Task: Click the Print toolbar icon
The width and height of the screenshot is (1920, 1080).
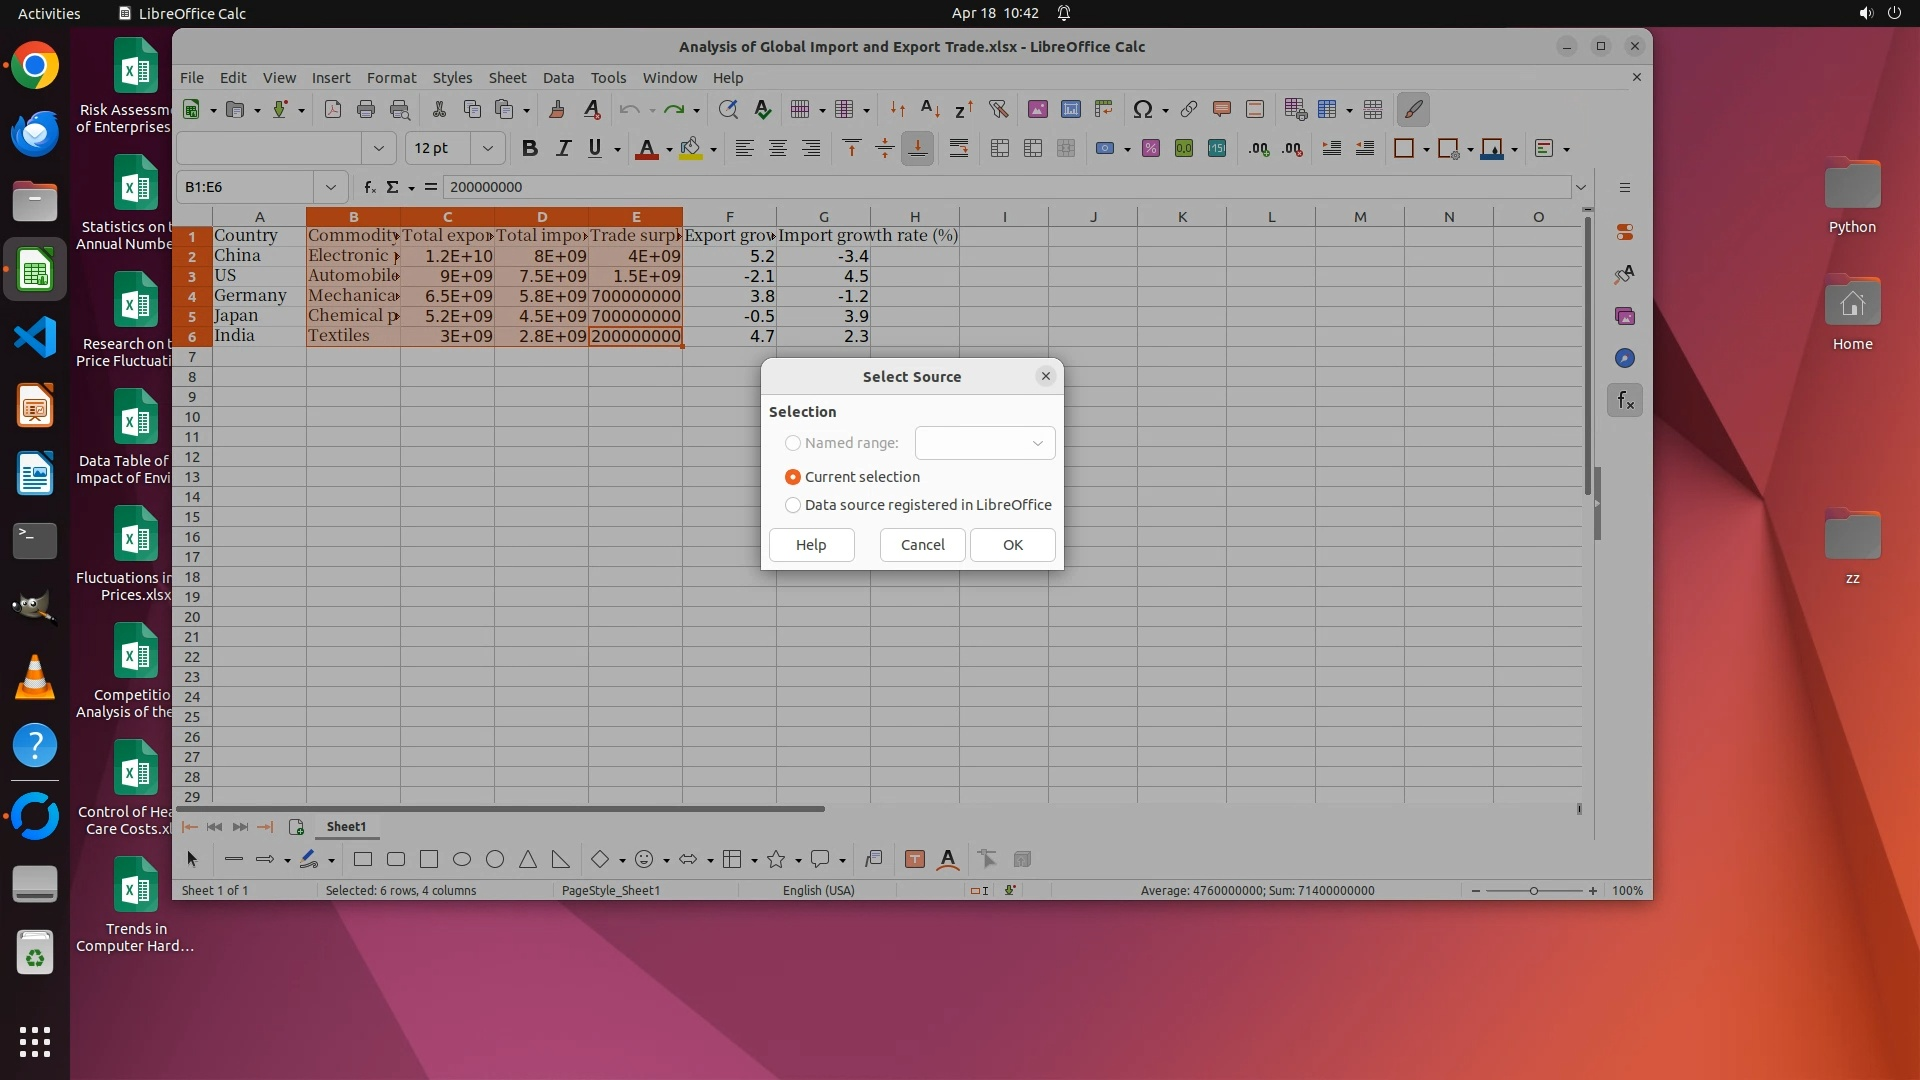Action: coord(366,109)
